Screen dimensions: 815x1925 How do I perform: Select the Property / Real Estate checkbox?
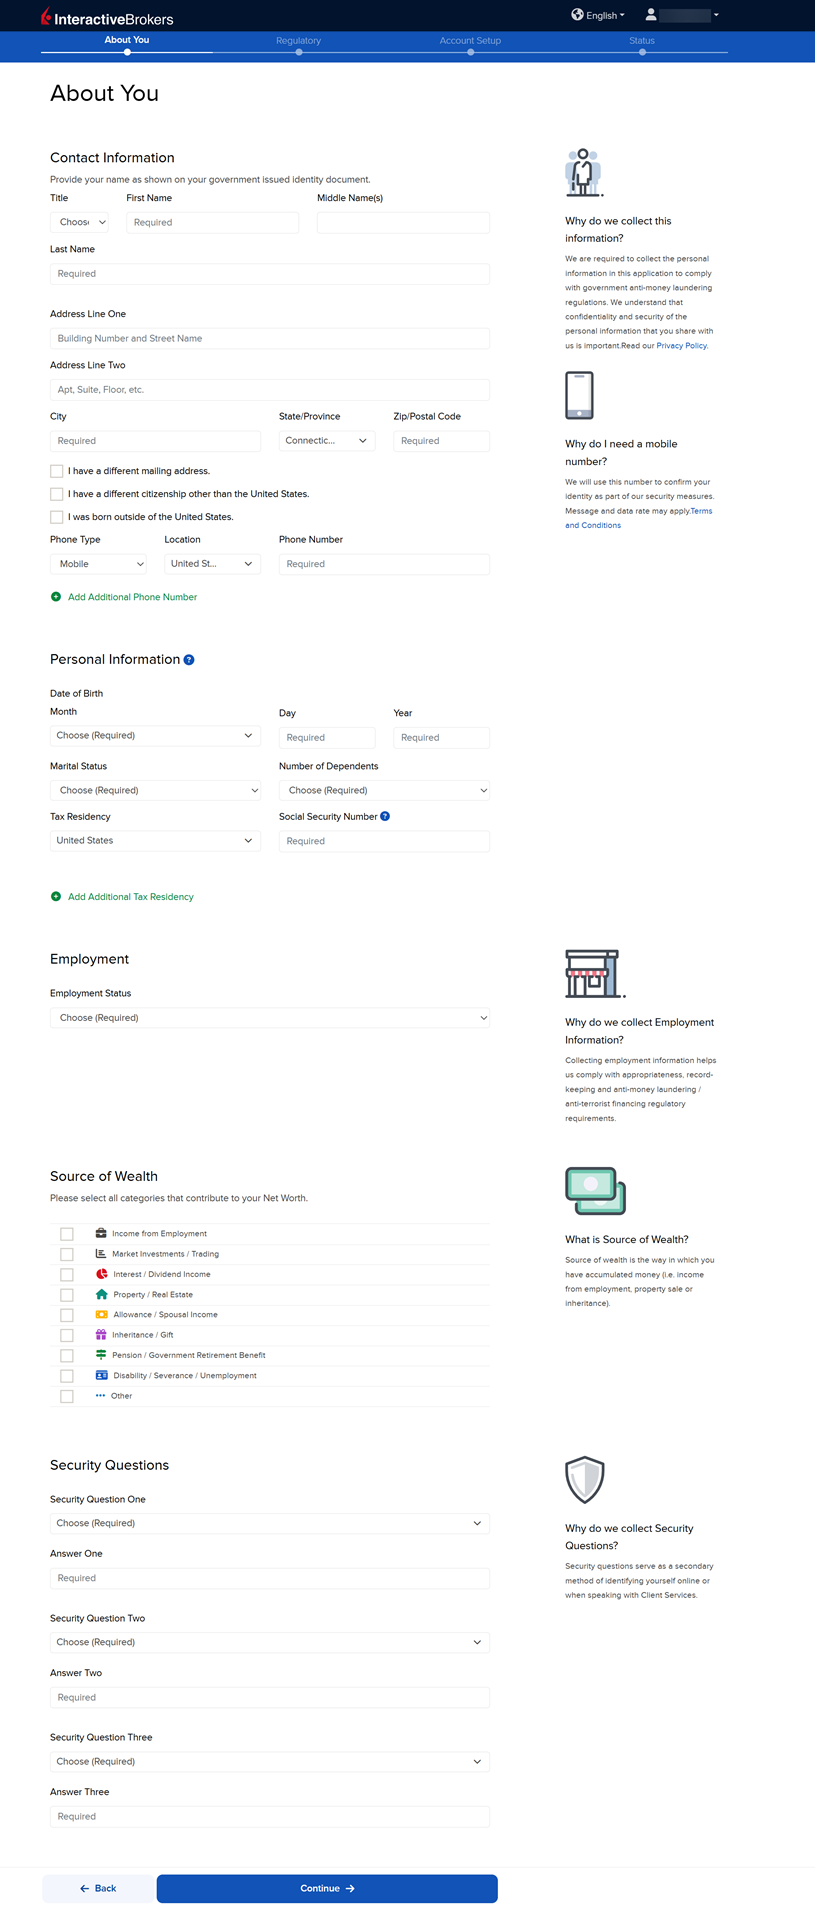coord(67,1295)
